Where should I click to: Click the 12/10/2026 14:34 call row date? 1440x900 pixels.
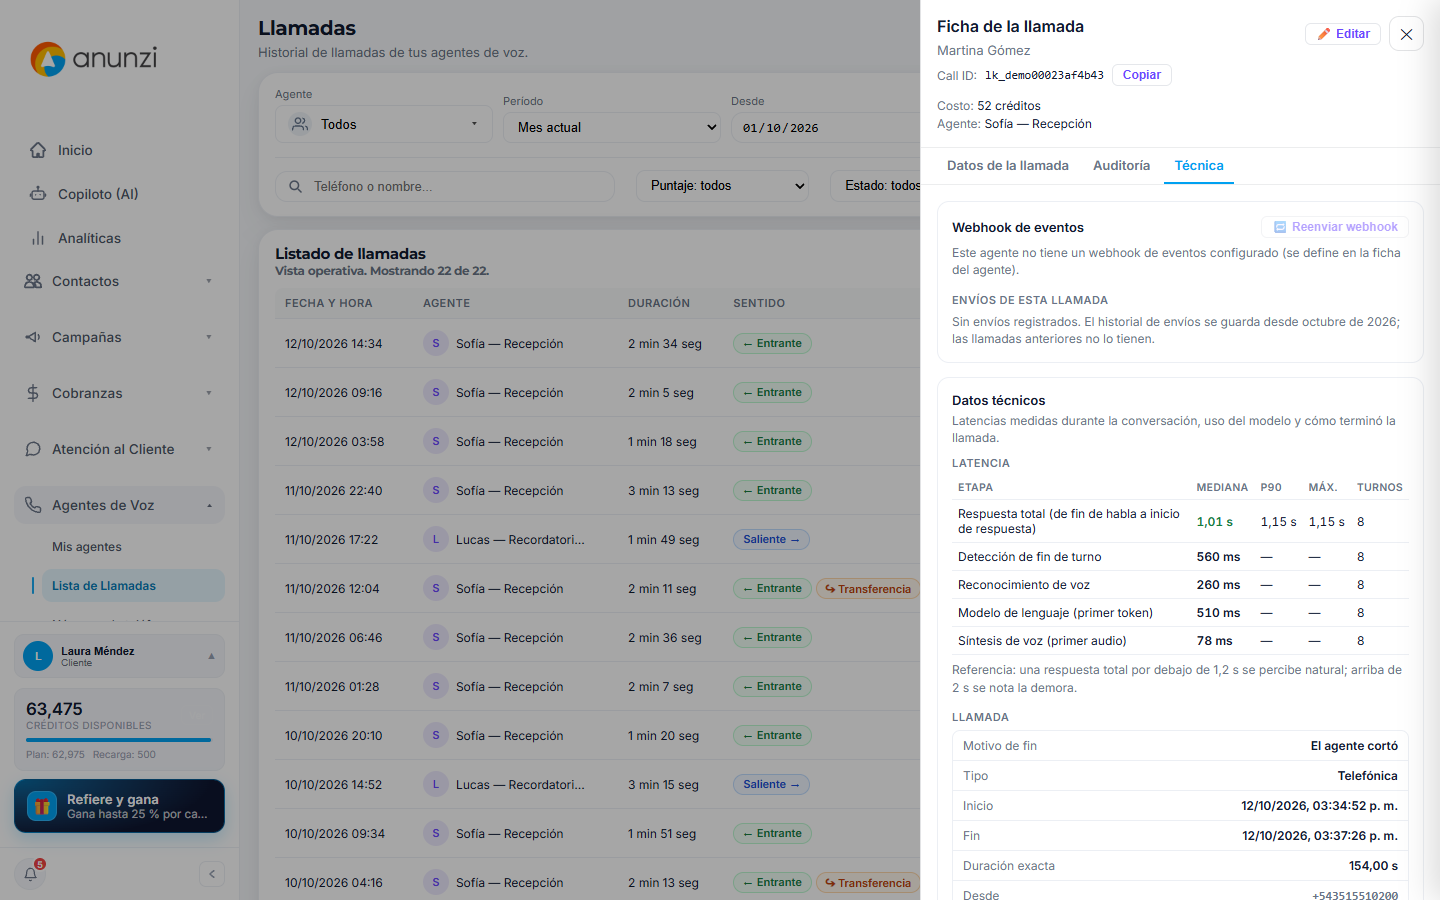[x=334, y=344]
